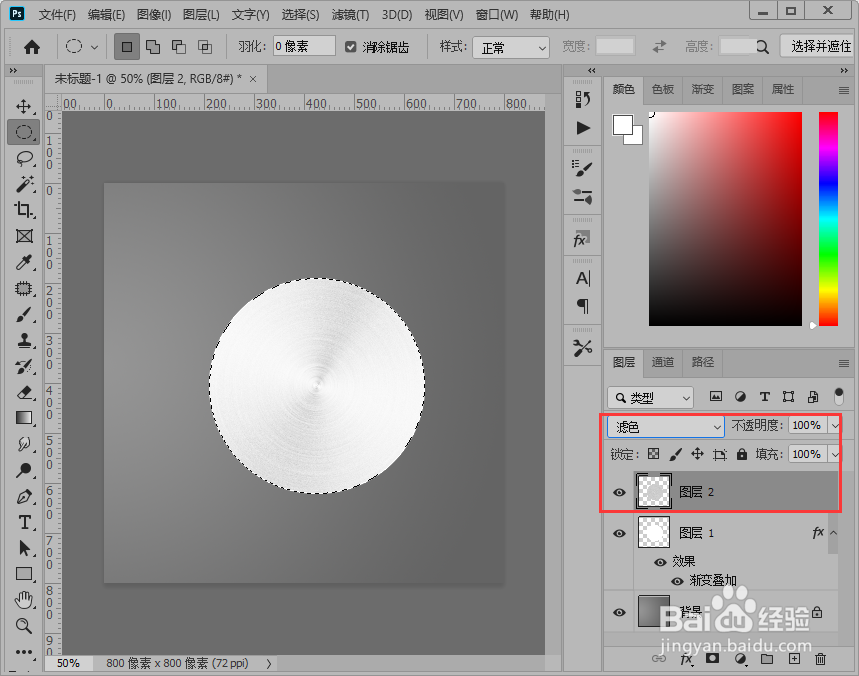
Task: Open the 不透明度 opacity dropdown arrow
Action: (x=835, y=426)
